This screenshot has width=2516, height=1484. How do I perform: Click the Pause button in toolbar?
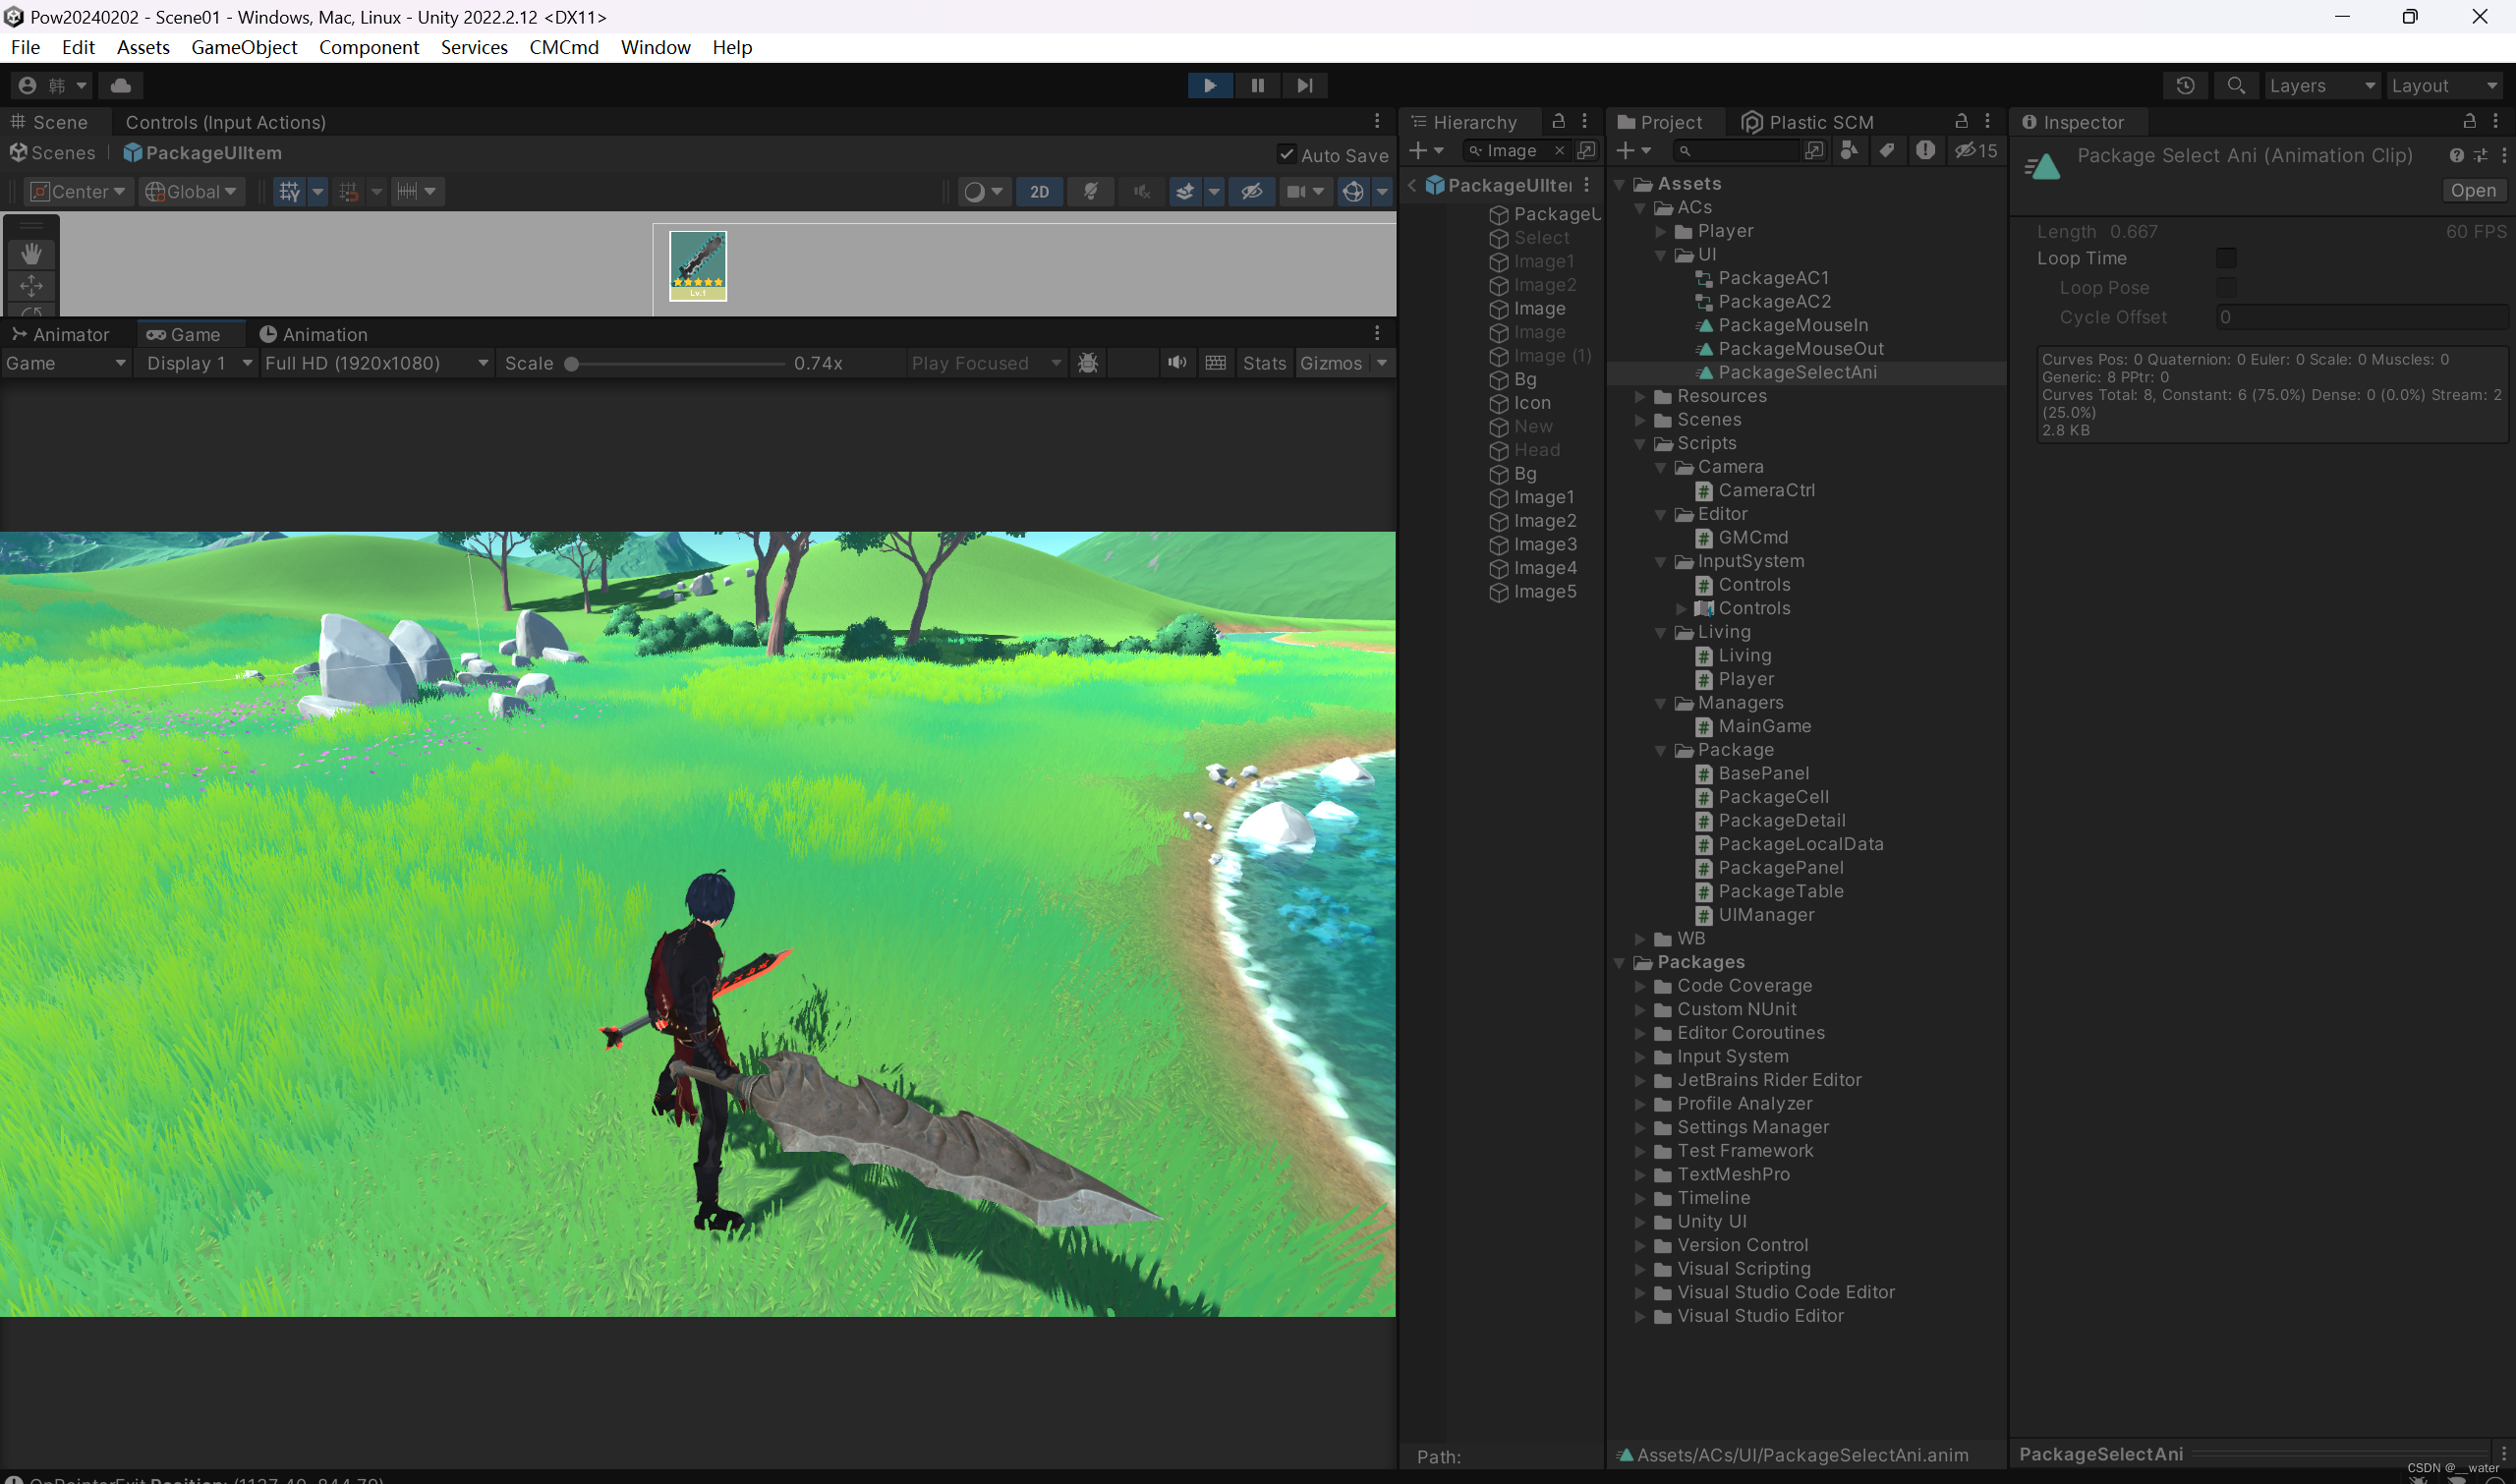click(x=1258, y=85)
